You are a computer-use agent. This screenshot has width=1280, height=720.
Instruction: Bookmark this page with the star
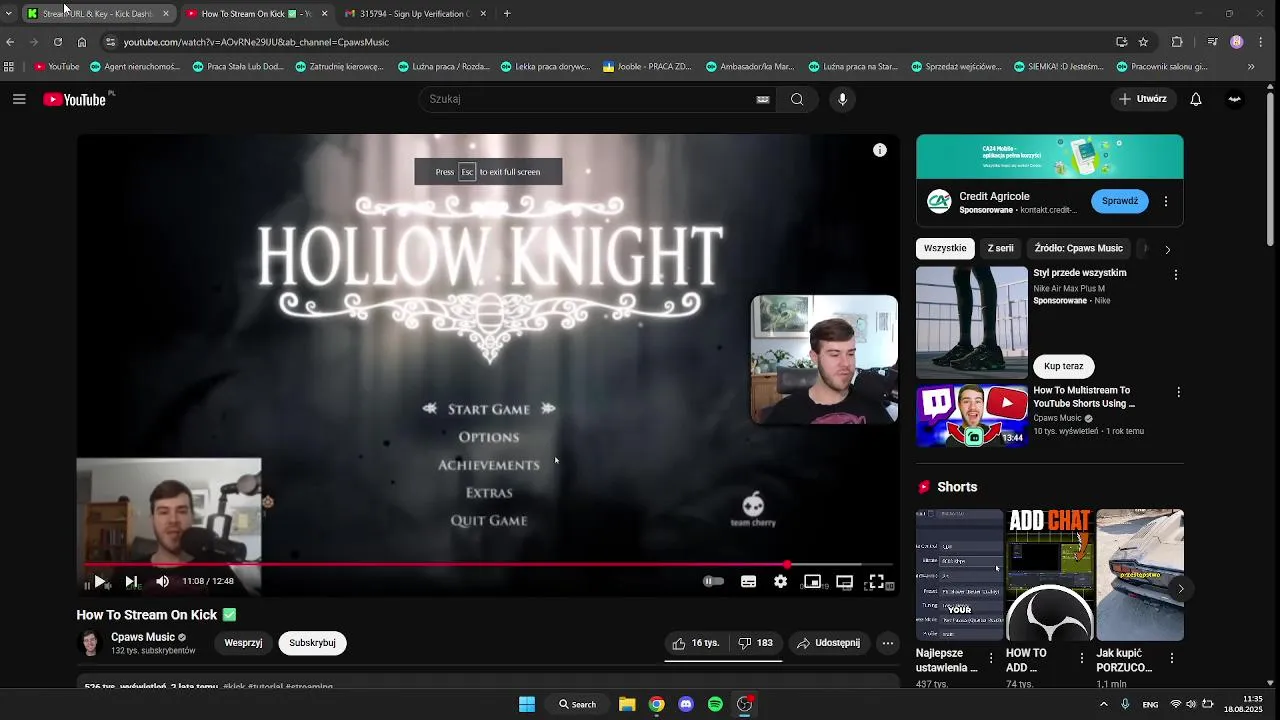(1143, 42)
